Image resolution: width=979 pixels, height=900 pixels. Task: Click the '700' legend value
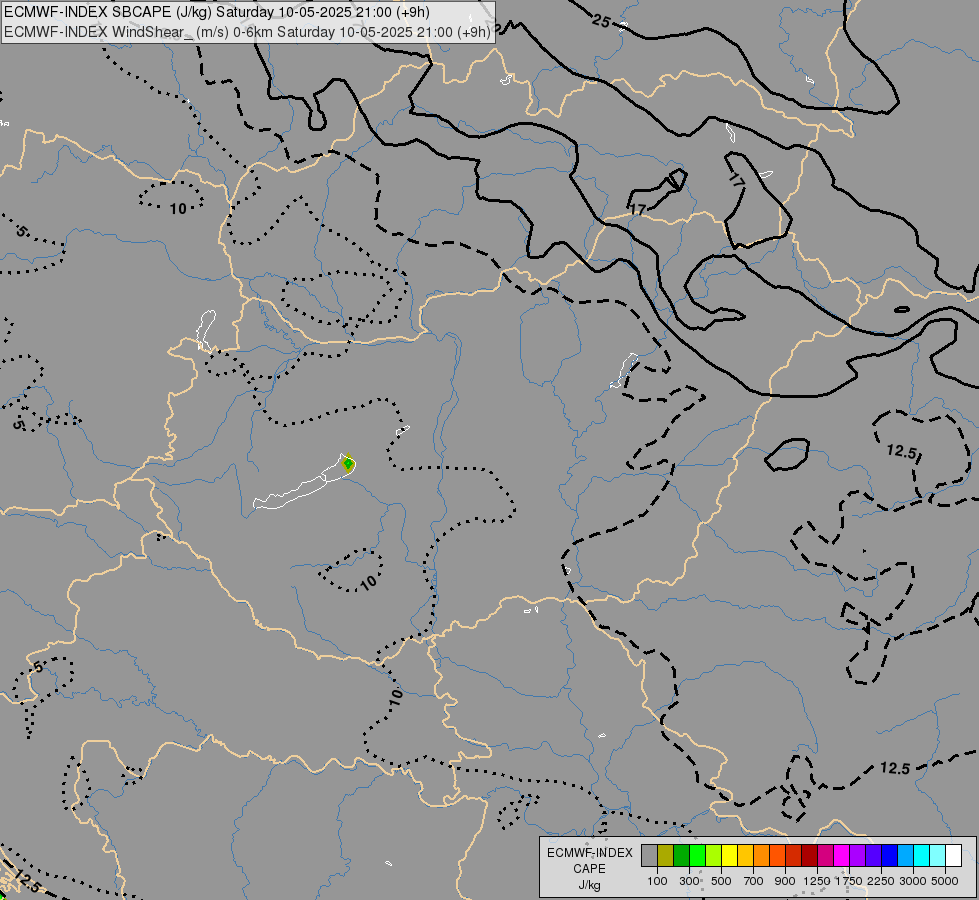[754, 881]
